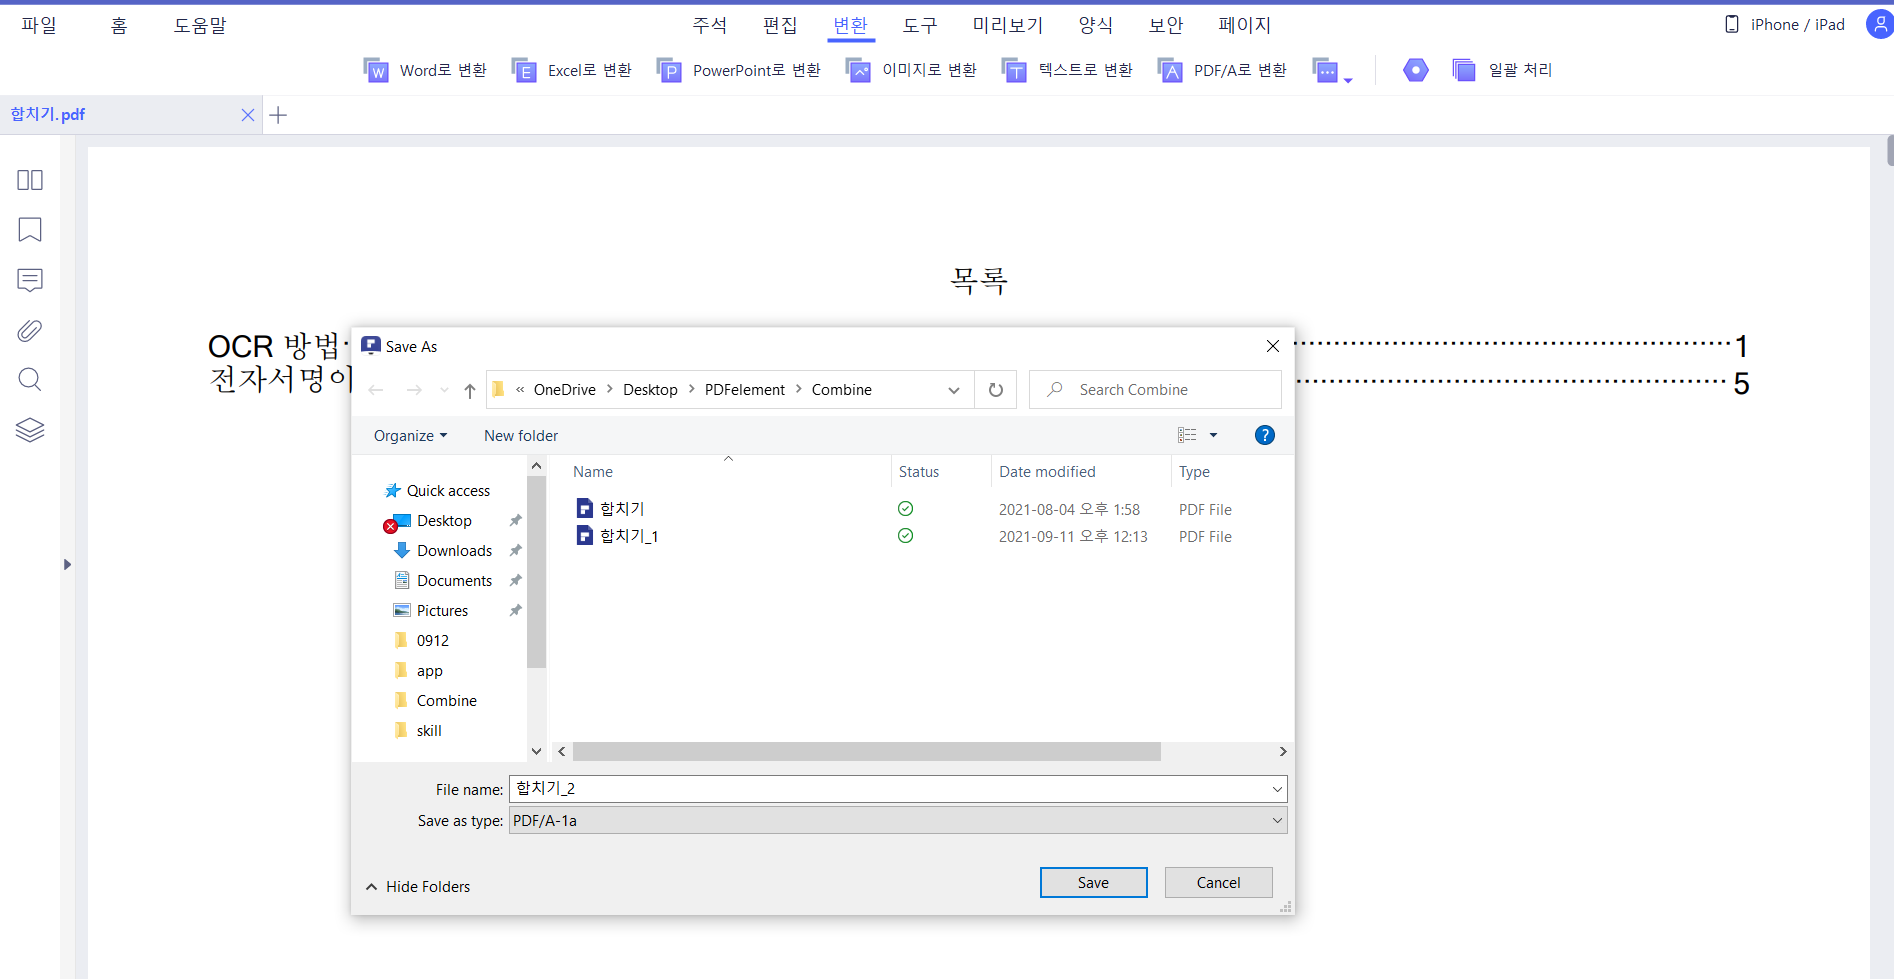Switch to the 편집 tab
Screen dimensions: 1894x979
pos(779,25)
